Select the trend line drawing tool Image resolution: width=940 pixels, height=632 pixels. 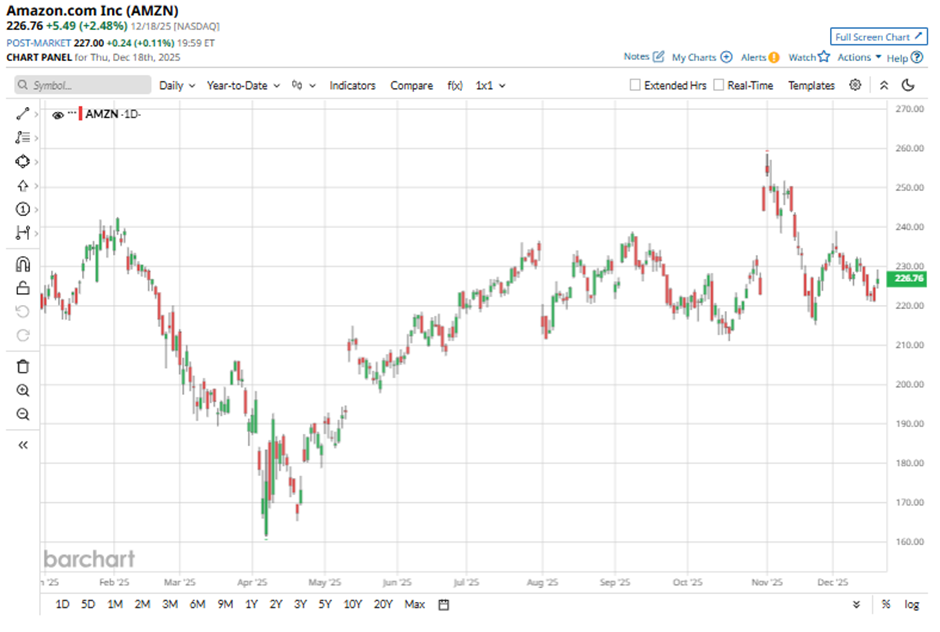coord(22,114)
